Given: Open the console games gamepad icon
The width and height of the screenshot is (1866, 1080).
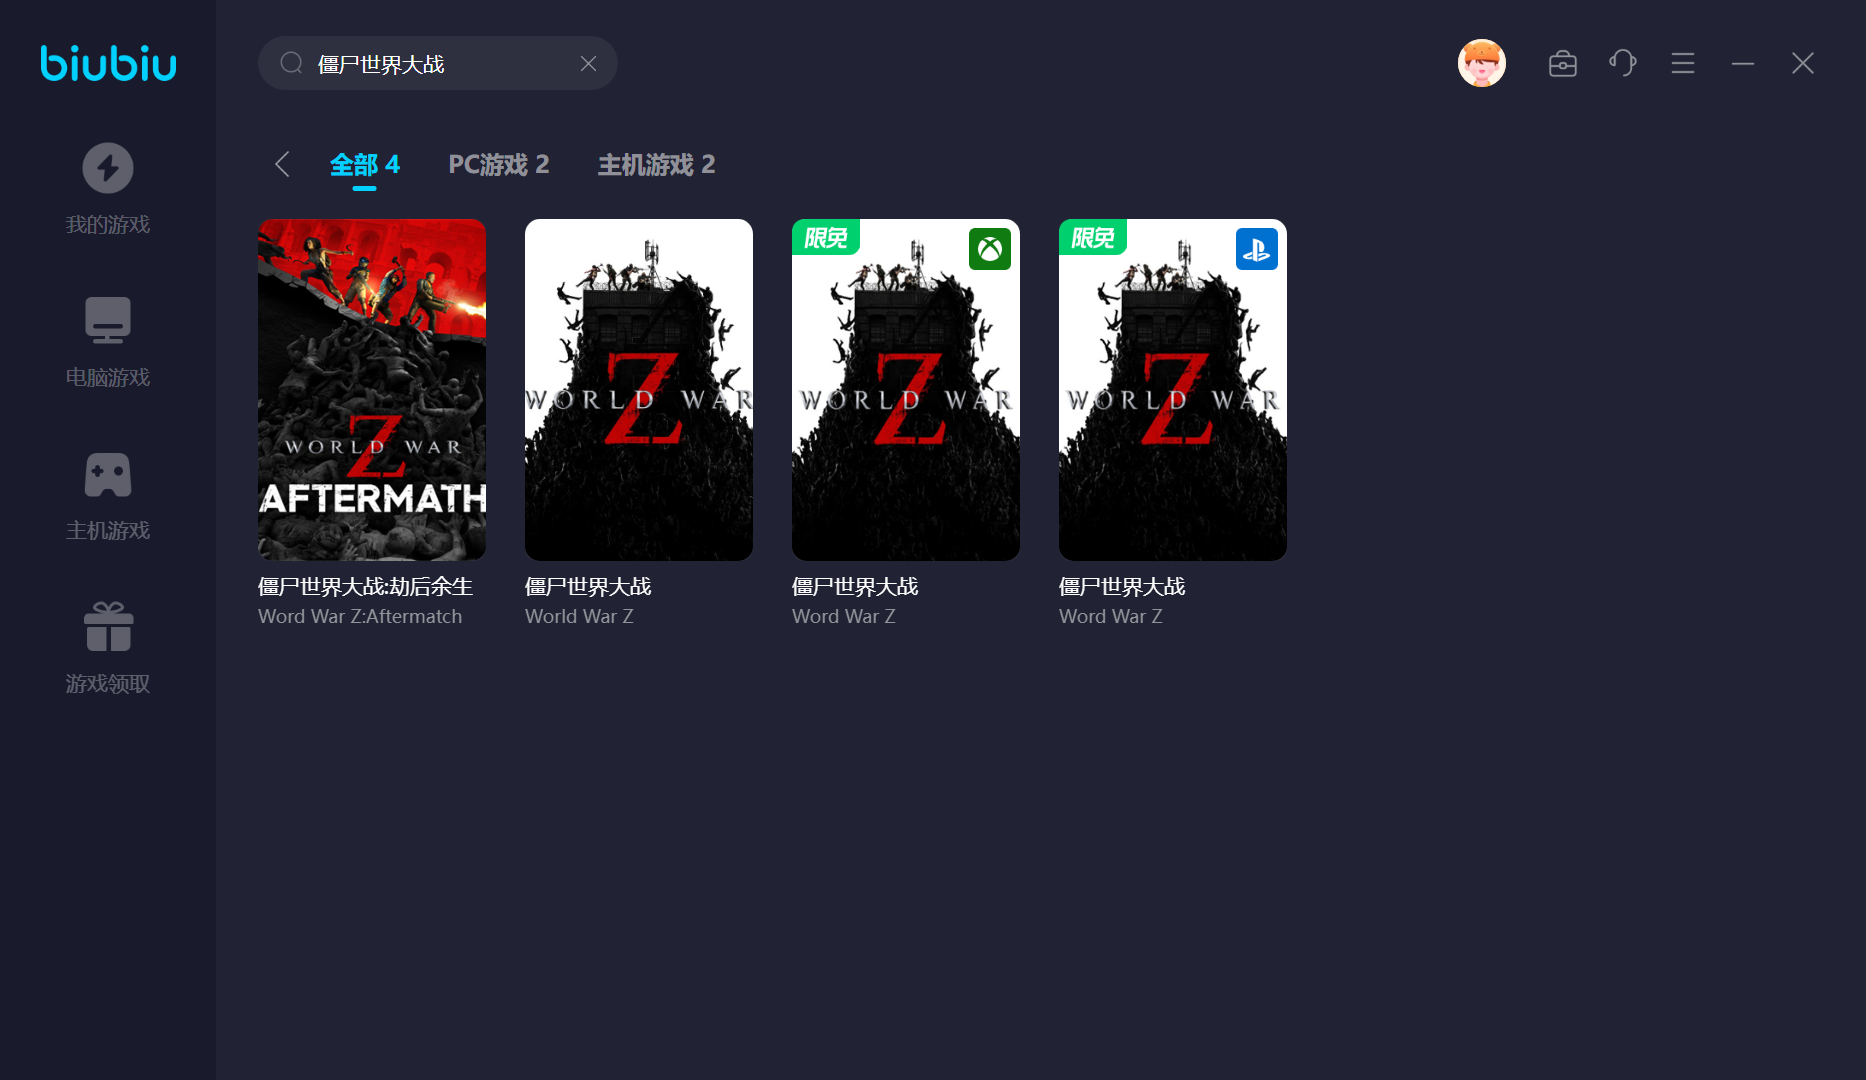Looking at the screenshot, I should (108, 475).
